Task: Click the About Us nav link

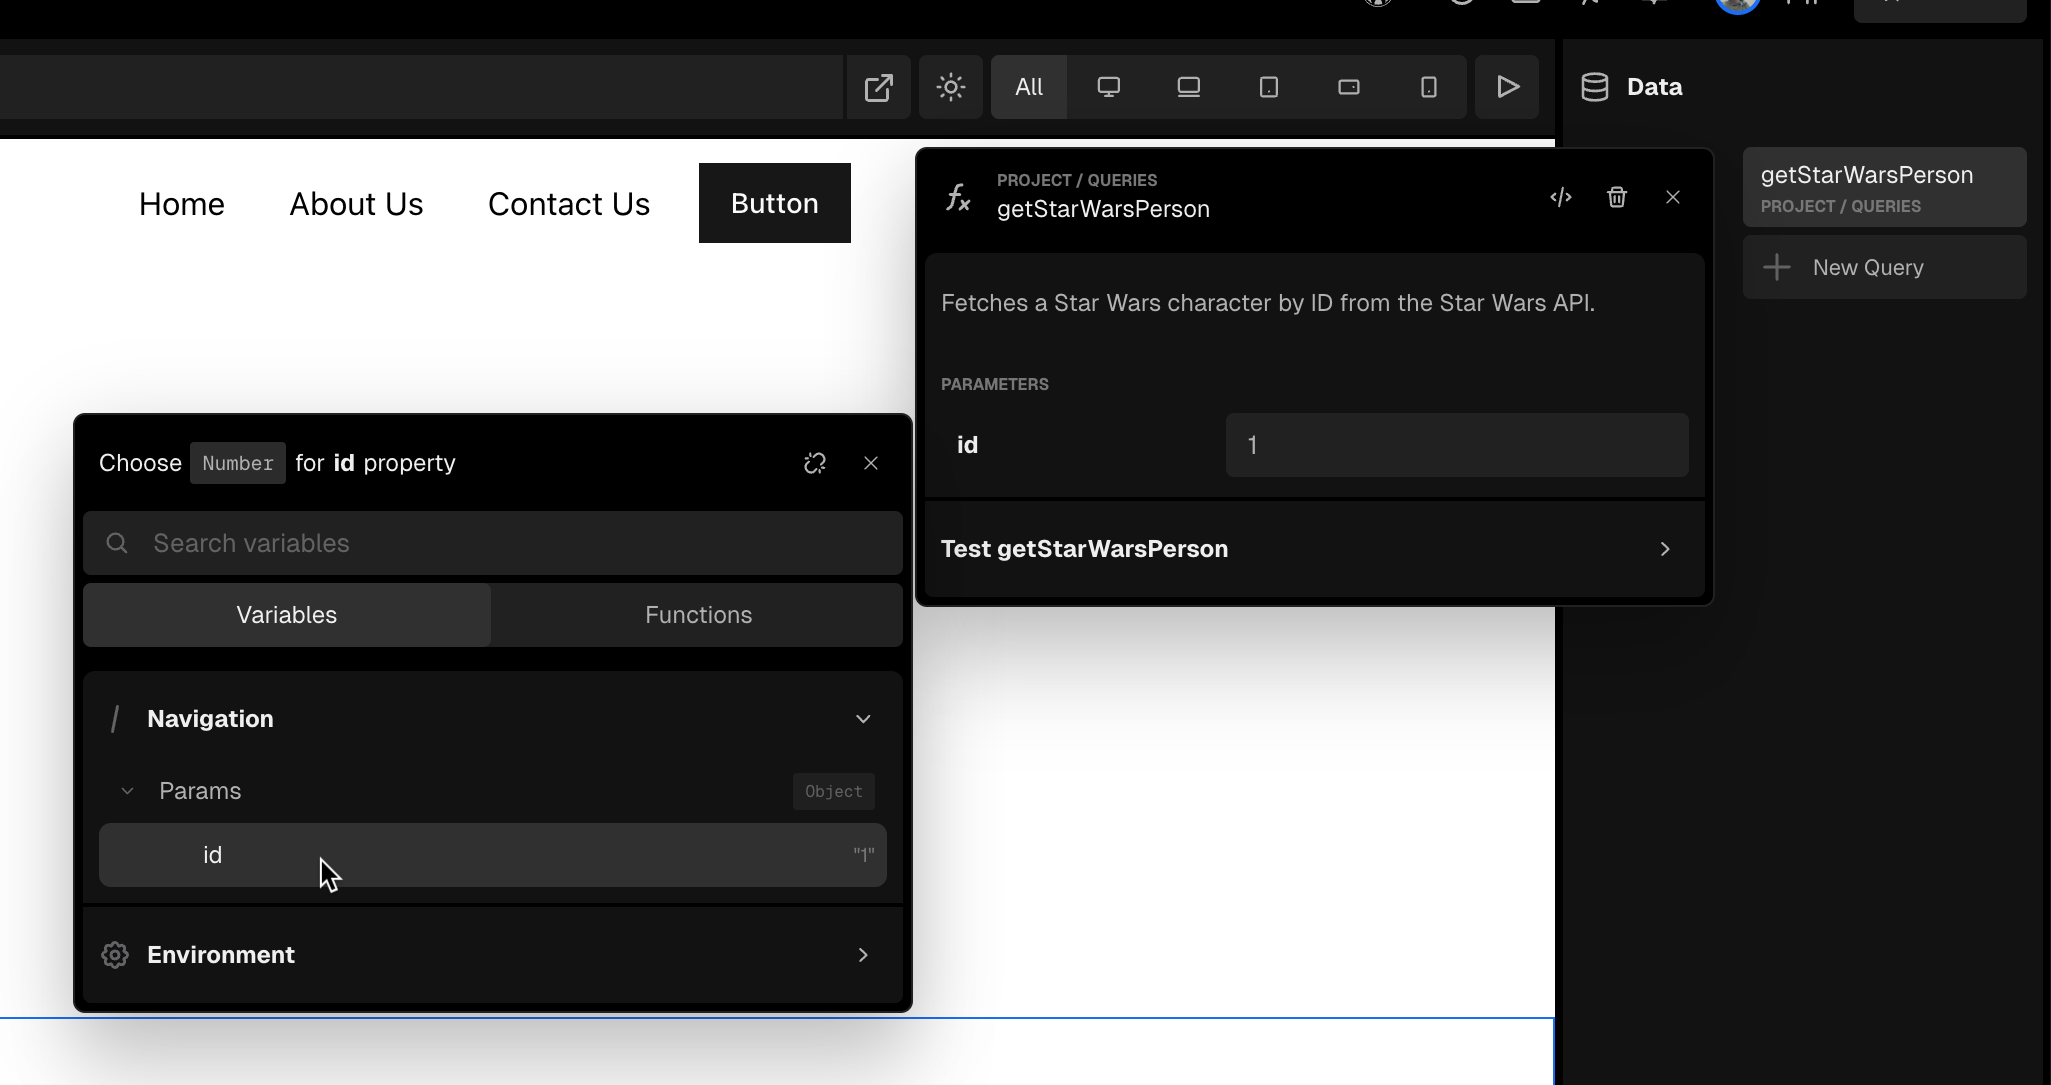Action: pyautogui.click(x=356, y=204)
